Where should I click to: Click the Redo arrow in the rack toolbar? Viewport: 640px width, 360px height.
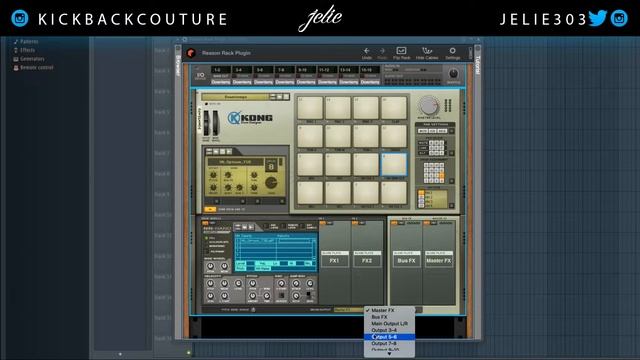point(382,51)
